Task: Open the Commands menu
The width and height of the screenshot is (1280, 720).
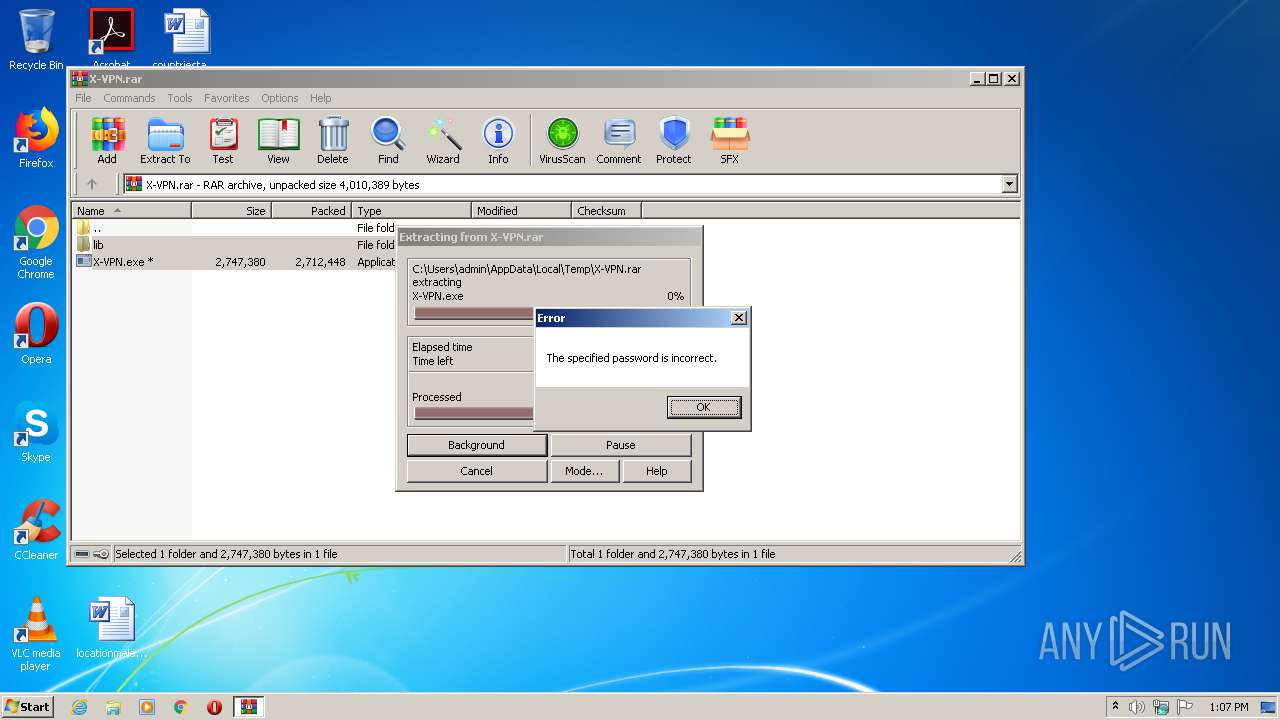Action: (129, 98)
